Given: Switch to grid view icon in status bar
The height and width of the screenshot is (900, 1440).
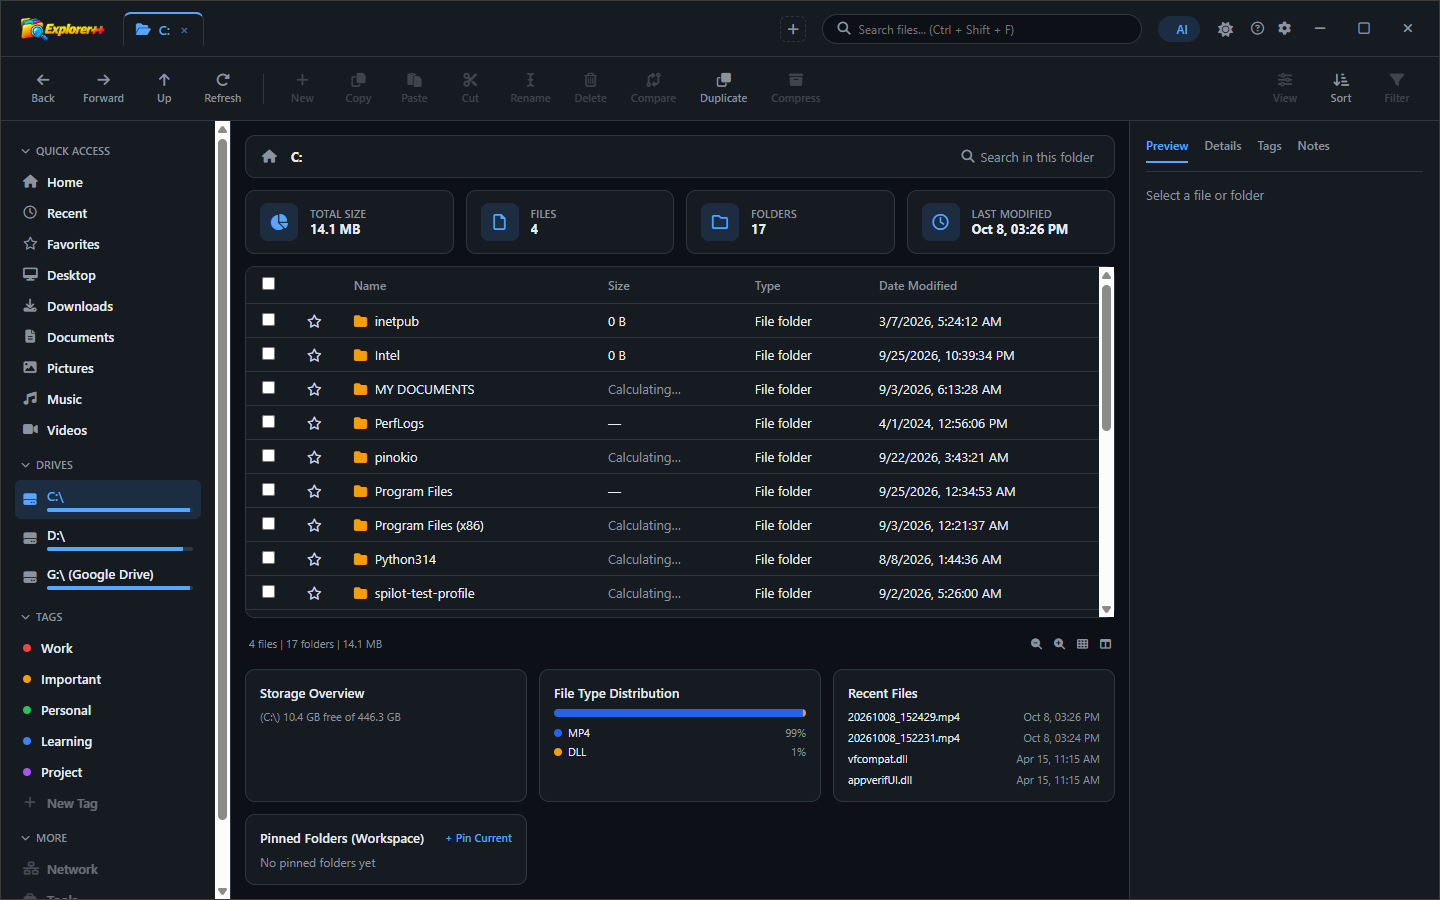Looking at the screenshot, I should (1083, 644).
